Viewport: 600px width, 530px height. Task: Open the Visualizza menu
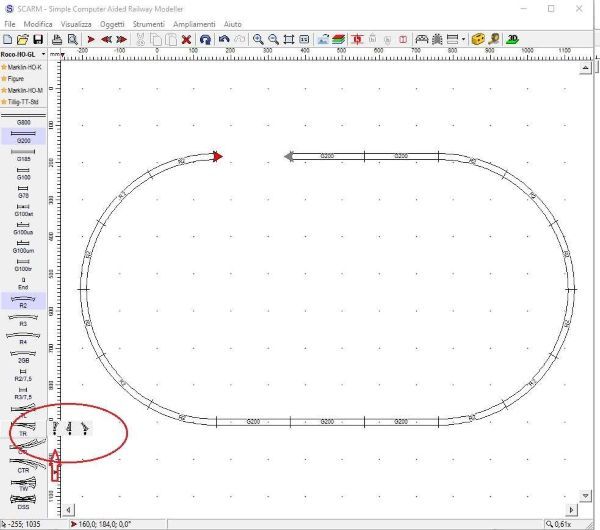(x=76, y=22)
